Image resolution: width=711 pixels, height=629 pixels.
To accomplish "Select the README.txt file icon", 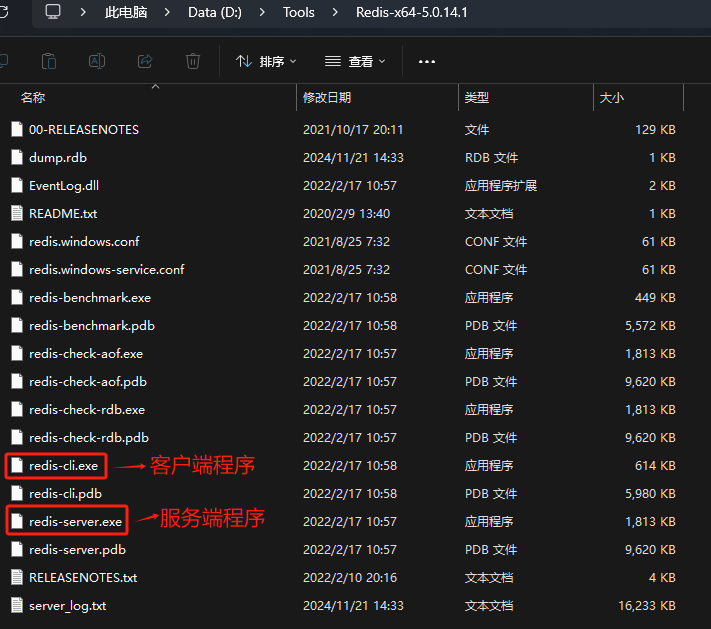I will (17, 213).
